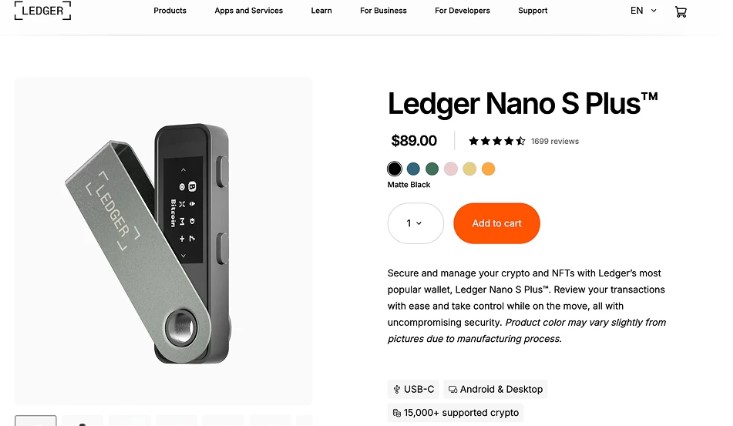
Task: Open the Apps and Services menu
Action: coord(248,11)
